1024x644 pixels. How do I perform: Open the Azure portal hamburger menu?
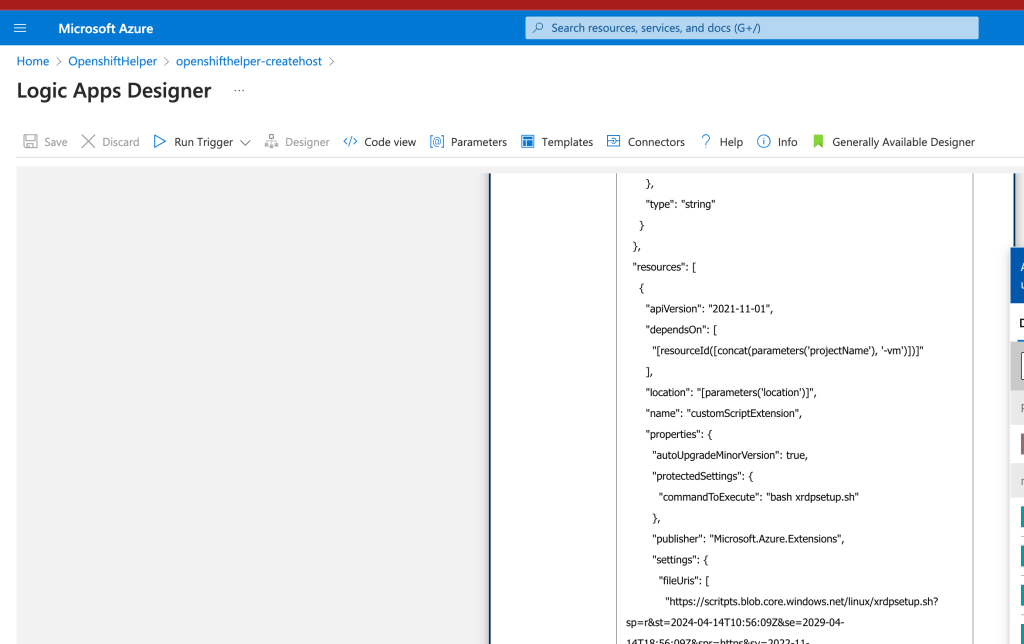point(20,28)
